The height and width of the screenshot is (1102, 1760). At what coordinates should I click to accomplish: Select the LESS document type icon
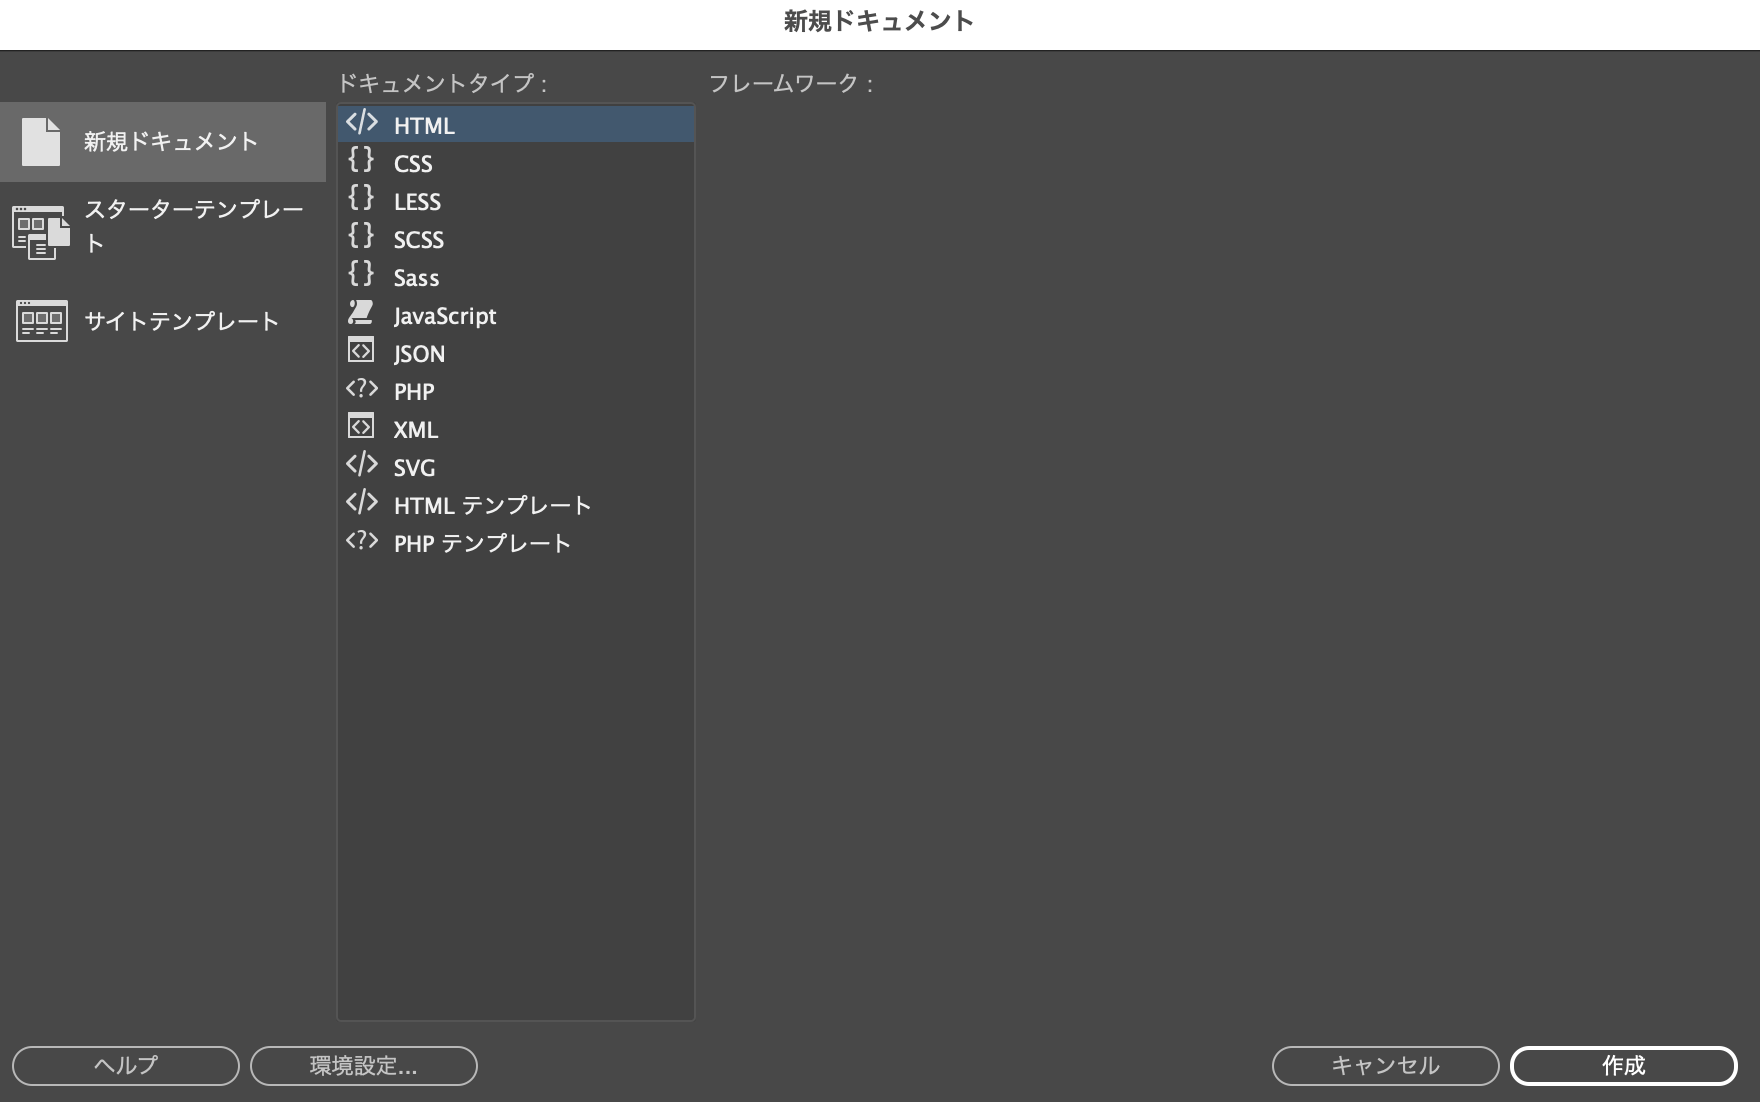point(362,199)
